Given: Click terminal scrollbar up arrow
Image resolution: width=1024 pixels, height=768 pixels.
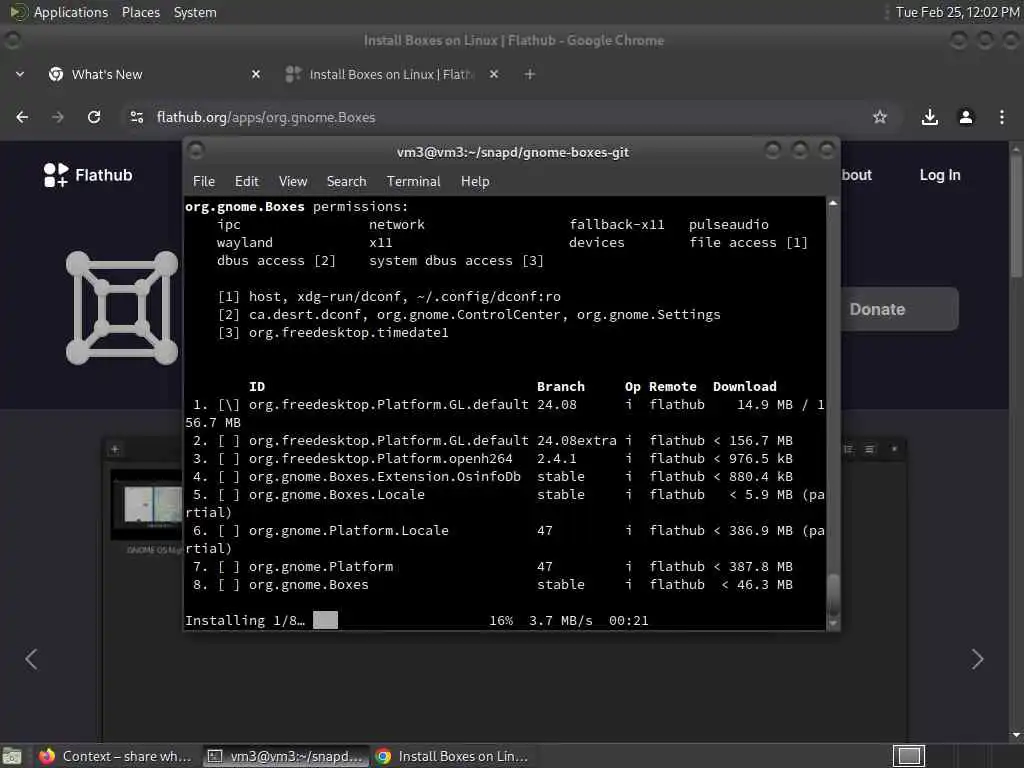Looking at the screenshot, I should (x=833, y=204).
